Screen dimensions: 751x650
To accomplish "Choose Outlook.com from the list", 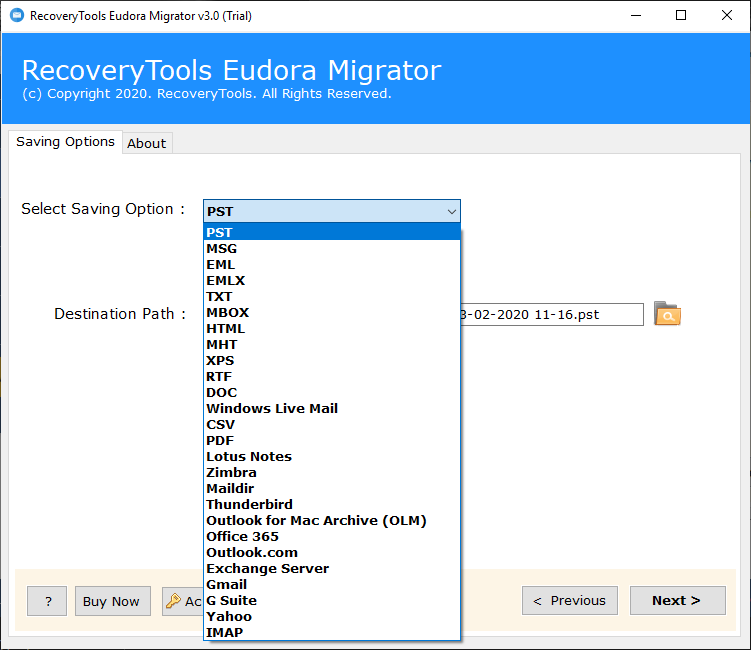I will (331, 552).
